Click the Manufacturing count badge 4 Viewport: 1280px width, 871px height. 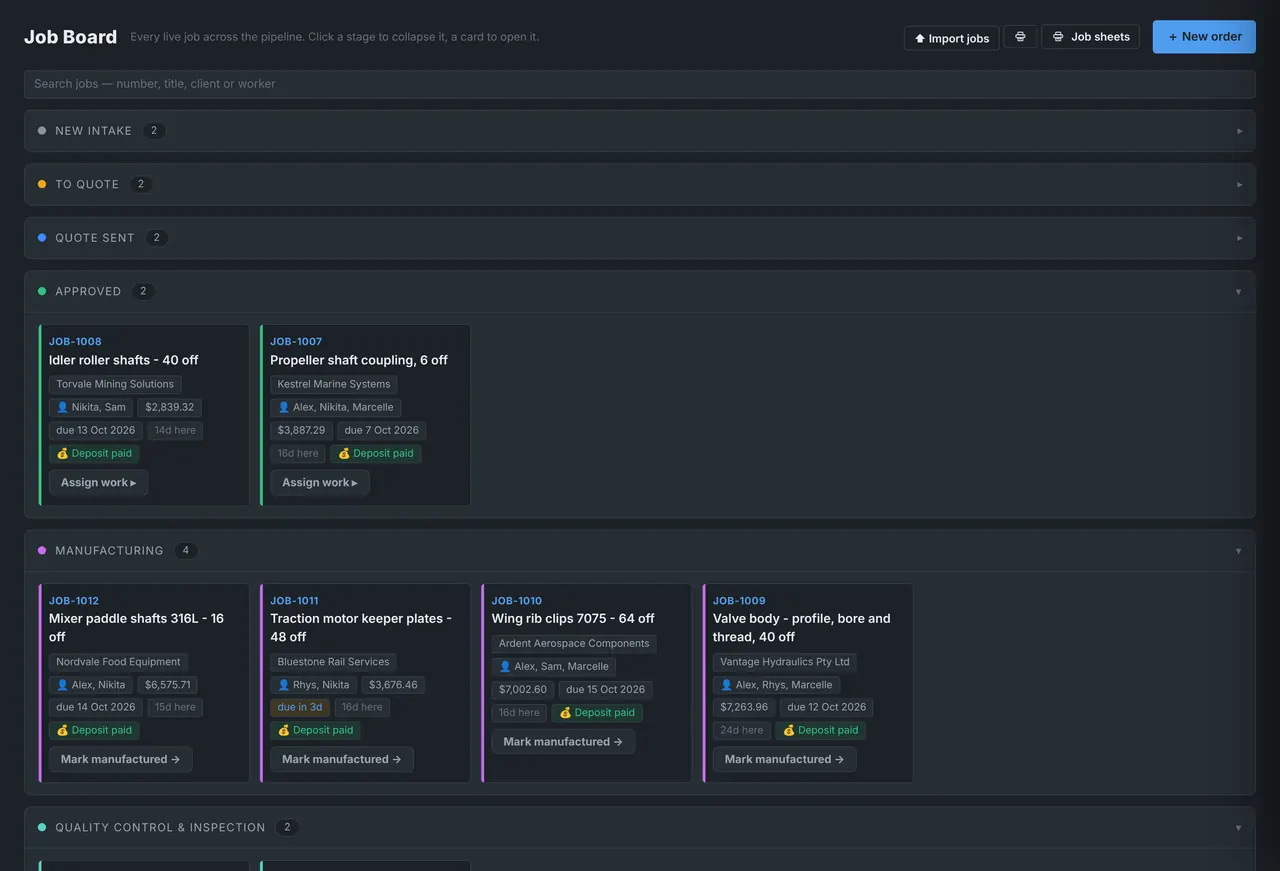185,551
